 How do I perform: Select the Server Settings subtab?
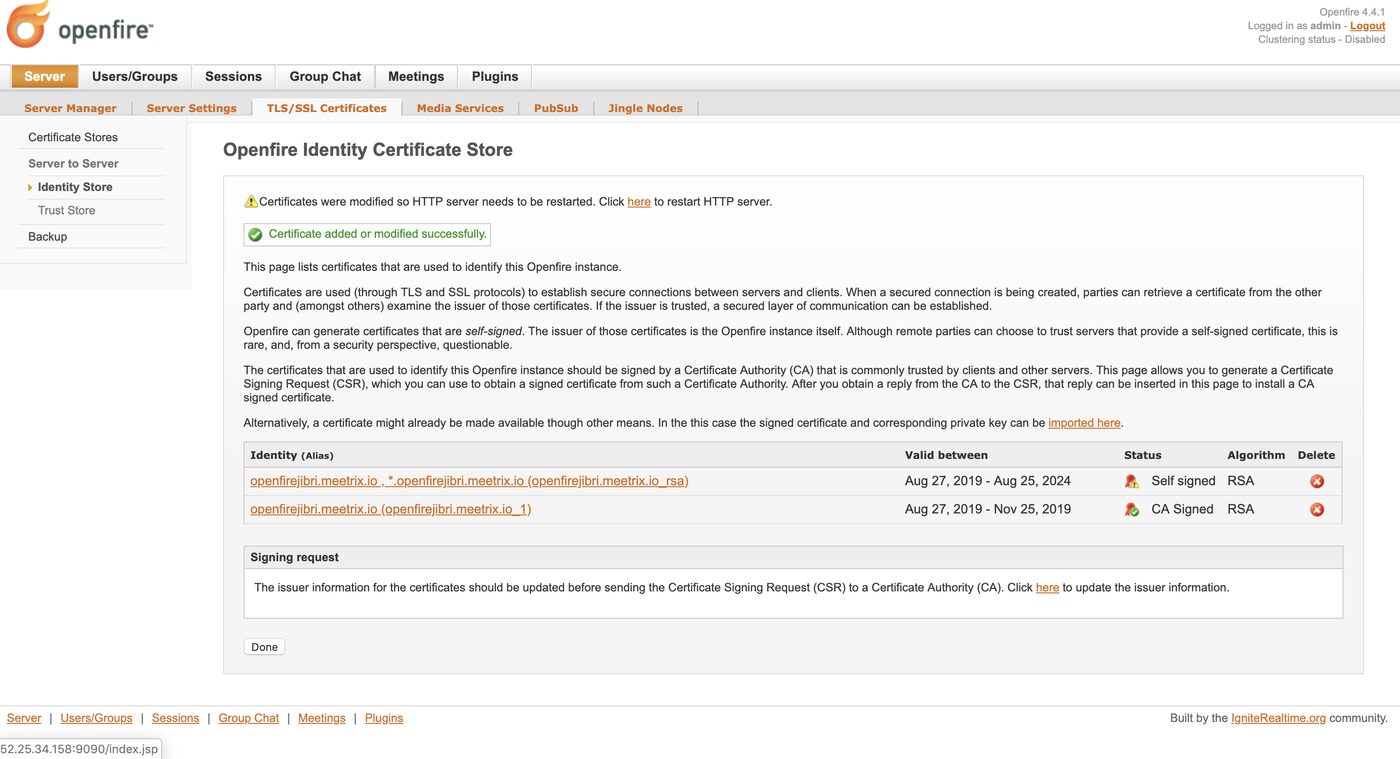coord(191,108)
